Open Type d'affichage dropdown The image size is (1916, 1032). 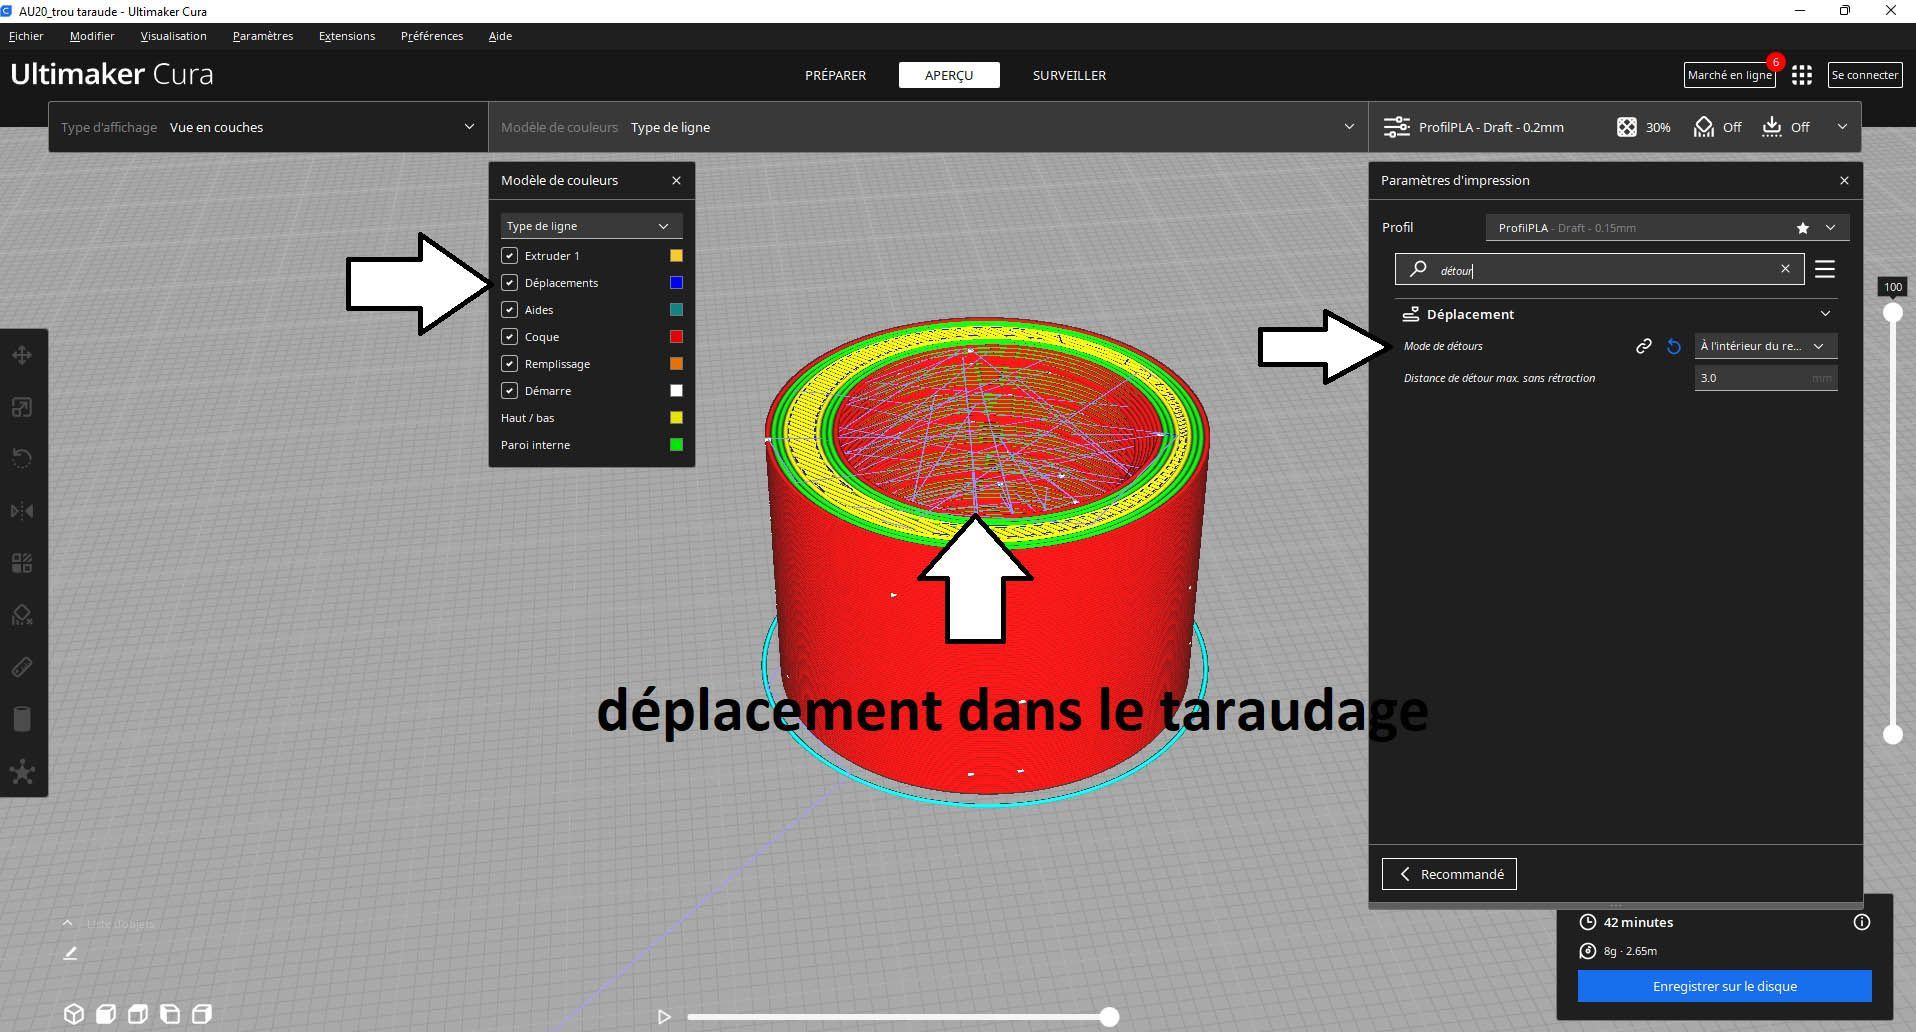coord(268,127)
